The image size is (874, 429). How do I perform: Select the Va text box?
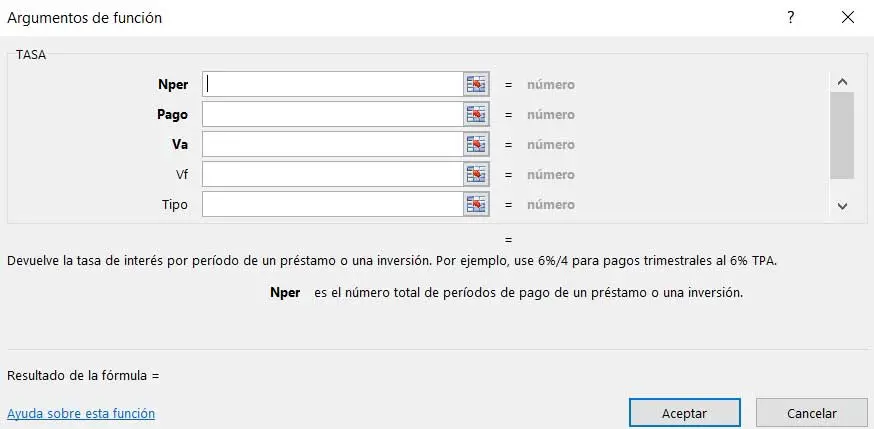pyautogui.click(x=332, y=145)
